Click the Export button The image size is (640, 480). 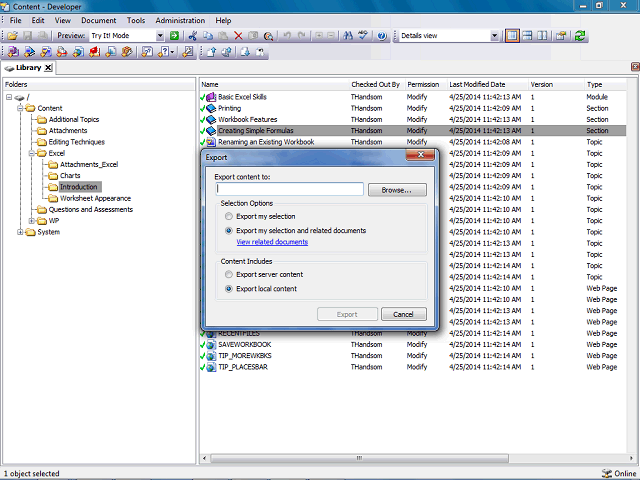click(x=347, y=314)
